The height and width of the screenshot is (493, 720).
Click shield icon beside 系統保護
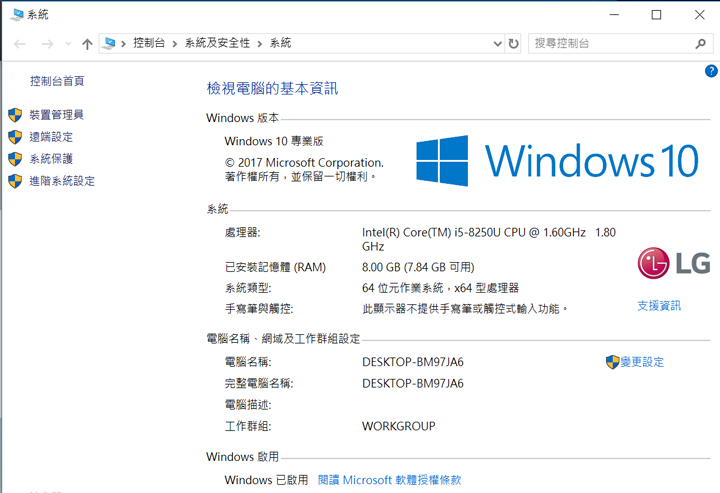point(15,159)
